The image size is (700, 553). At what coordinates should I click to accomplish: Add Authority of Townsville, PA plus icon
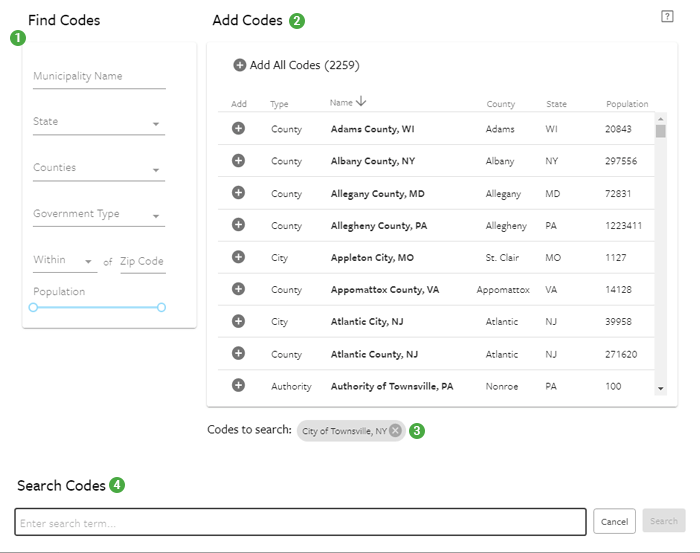238,385
